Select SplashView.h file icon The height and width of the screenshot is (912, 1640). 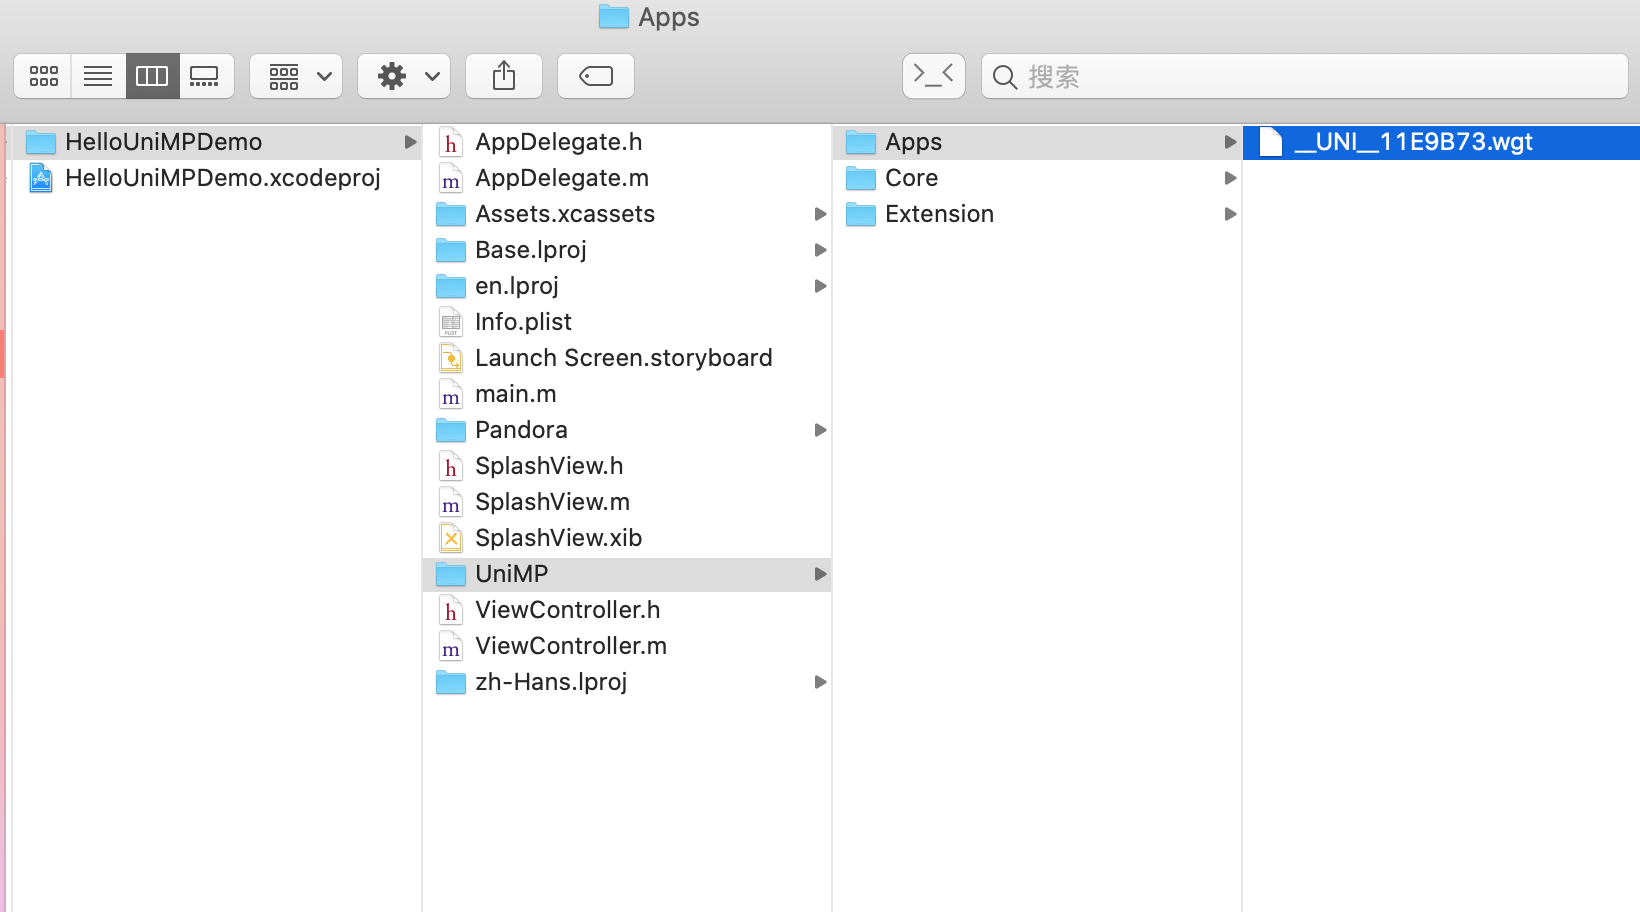pos(451,466)
